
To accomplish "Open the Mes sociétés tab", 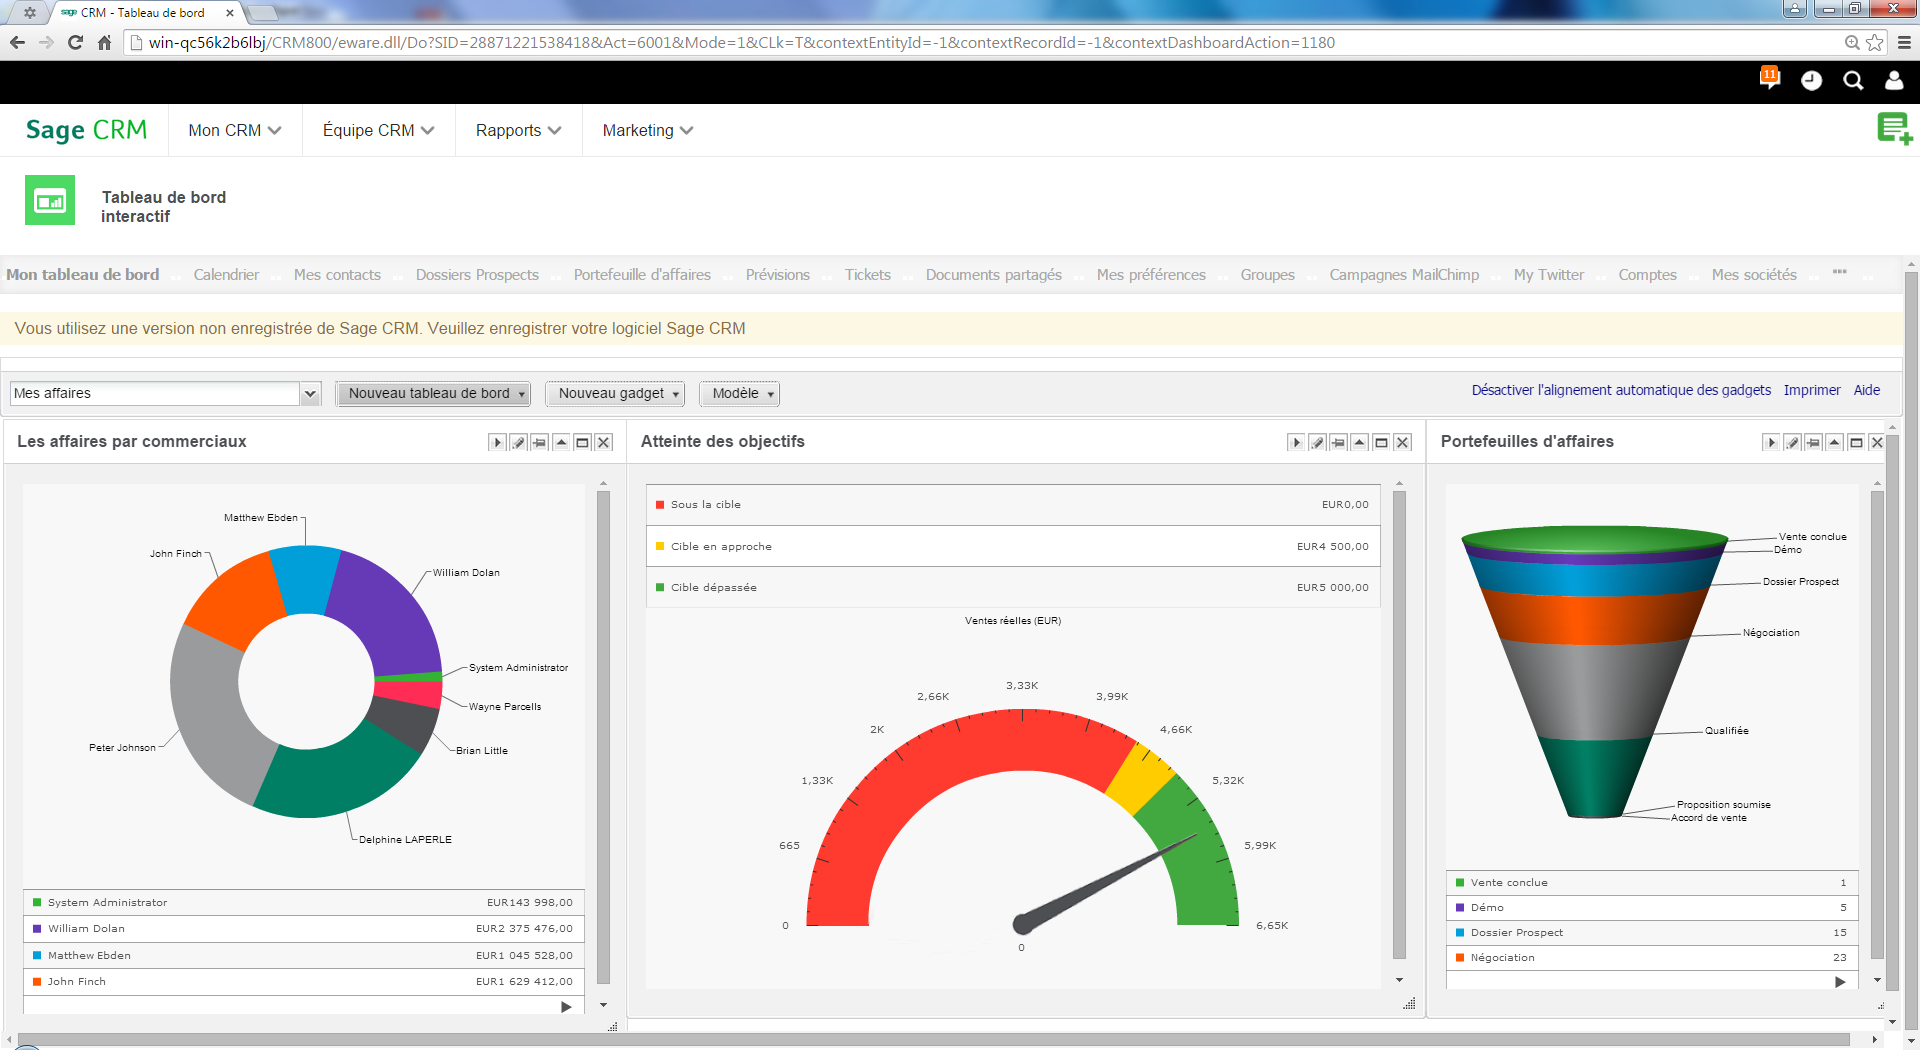I will (x=1754, y=275).
